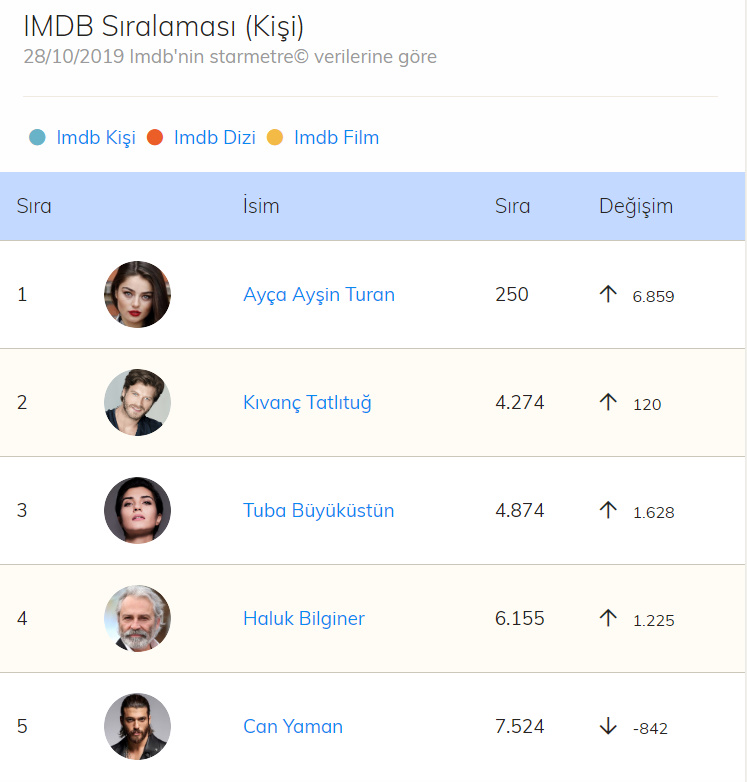747x782 pixels.
Task: Open Tuba Büyüküstün's profile picture
Action: (137, 511)
